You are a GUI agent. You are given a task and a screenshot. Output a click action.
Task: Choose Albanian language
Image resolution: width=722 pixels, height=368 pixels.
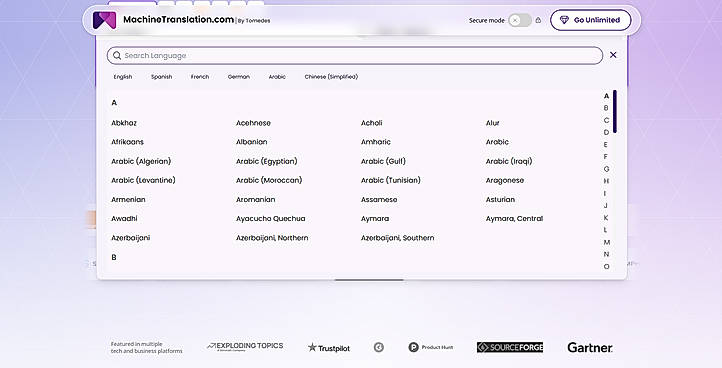click(x=251, y=142)
